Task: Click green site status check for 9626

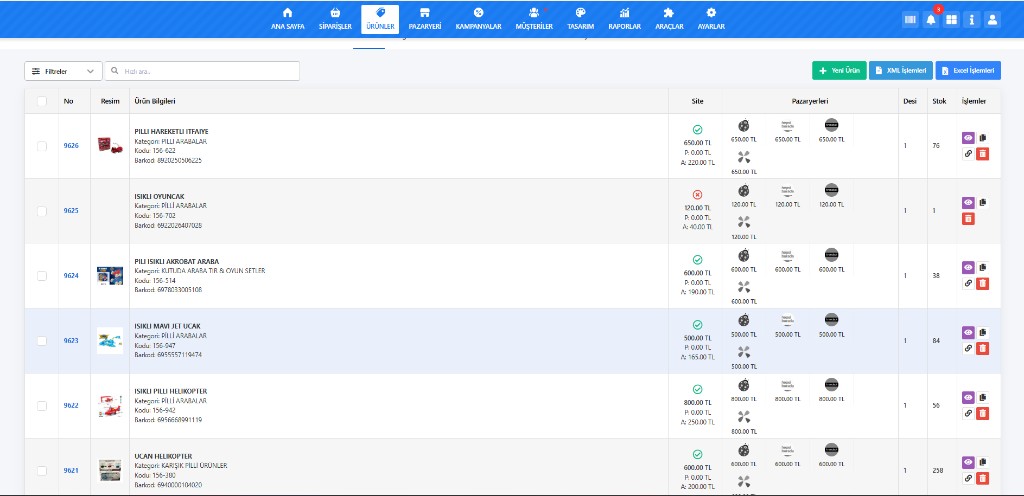Action: [x=697, y=130]
